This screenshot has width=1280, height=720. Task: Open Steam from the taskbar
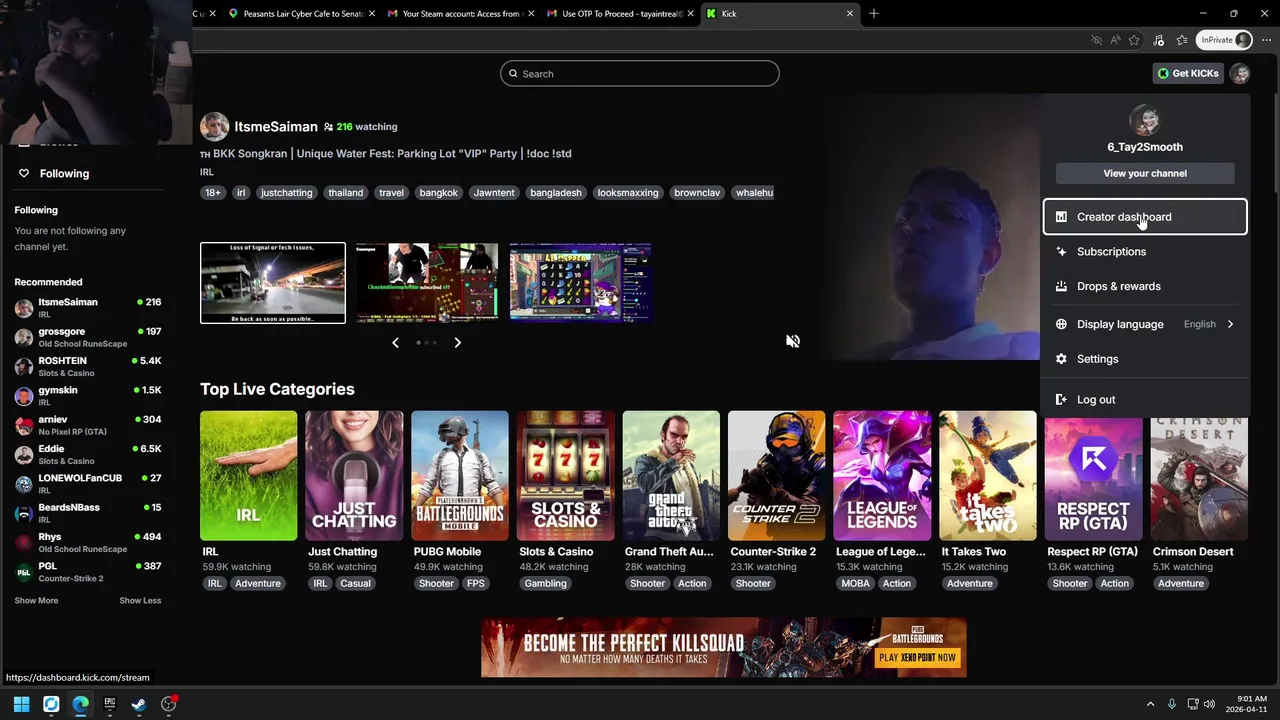tap(139, 704)
